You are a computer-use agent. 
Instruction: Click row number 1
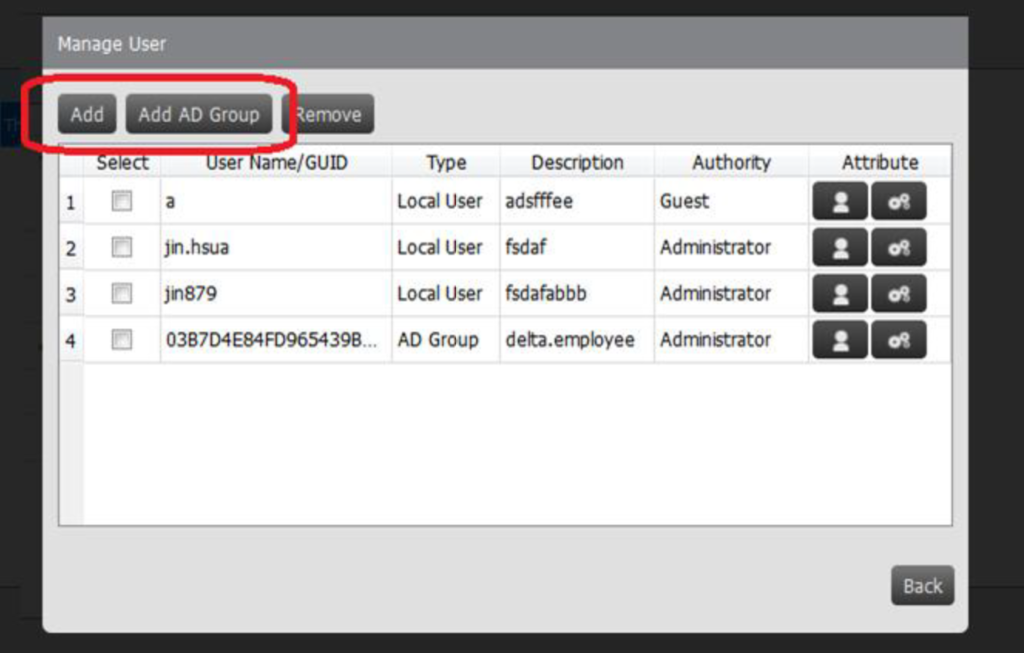pyautogui.click(x=71, y=202)
